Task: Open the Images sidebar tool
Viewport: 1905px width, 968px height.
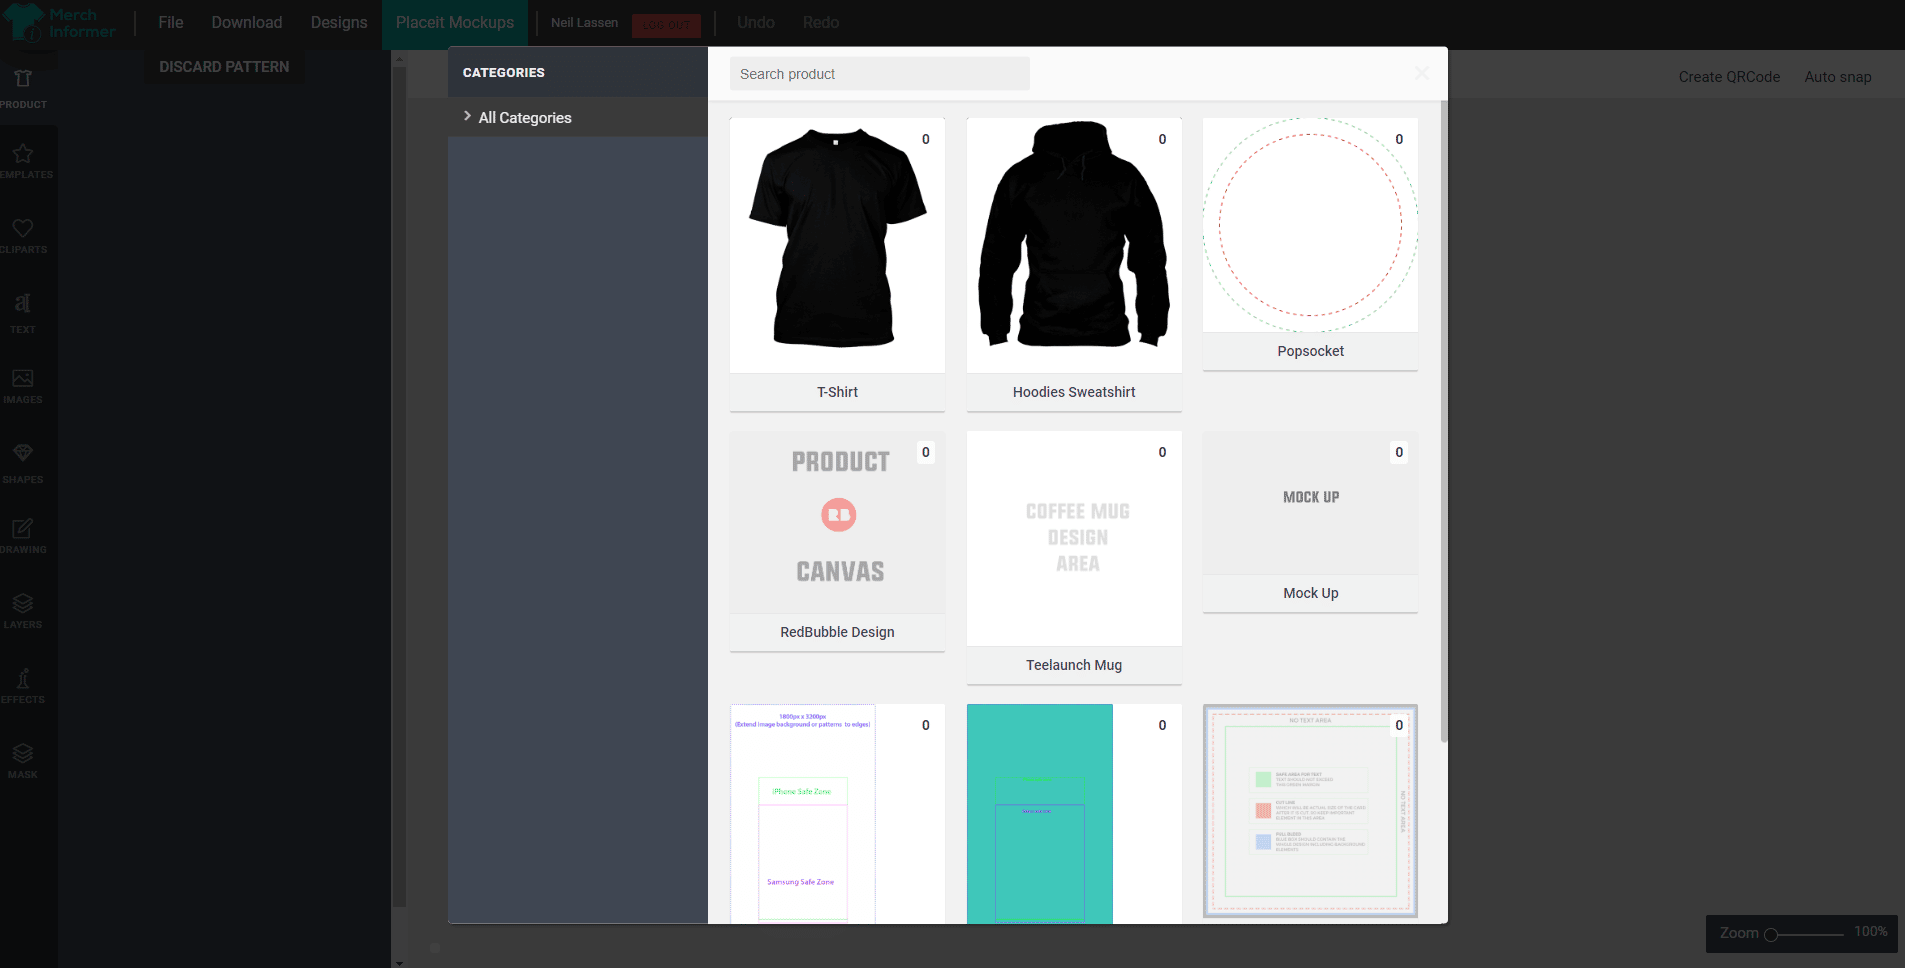Action: coord(23,387)
